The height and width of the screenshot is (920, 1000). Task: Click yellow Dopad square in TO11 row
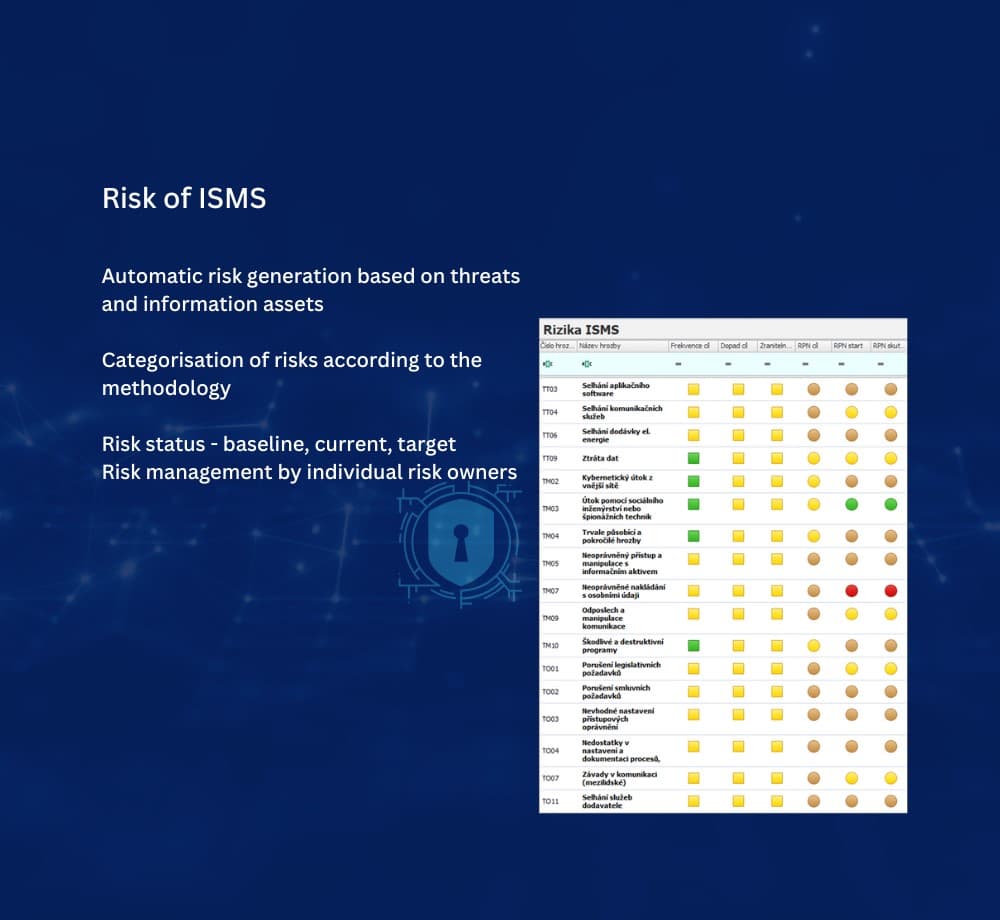tap(739, 801)
